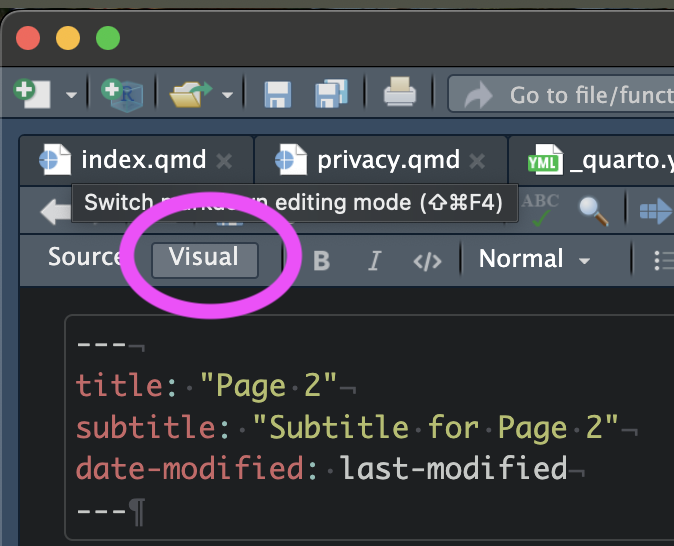This screenshot has height=546, width=674.
Task: Click the Save All icon
Action: (331, 94)
